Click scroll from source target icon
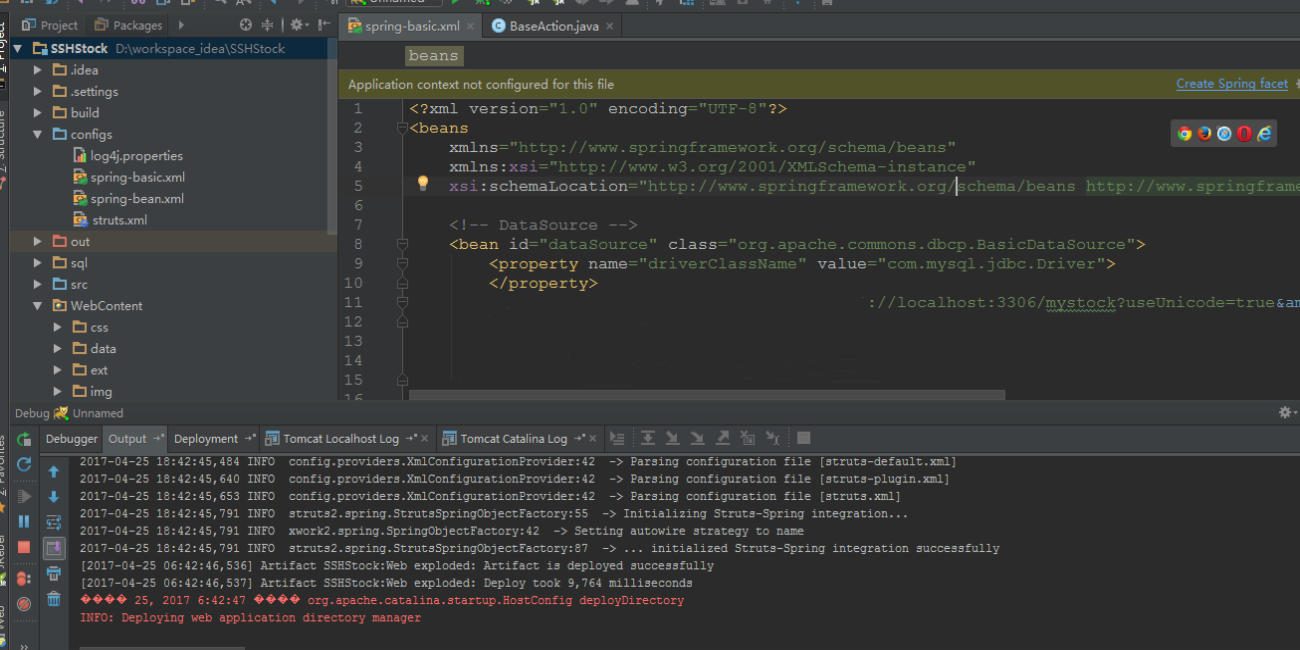Screen dimensions: 1300x650 pyautogui.click(x=246, y=25)
